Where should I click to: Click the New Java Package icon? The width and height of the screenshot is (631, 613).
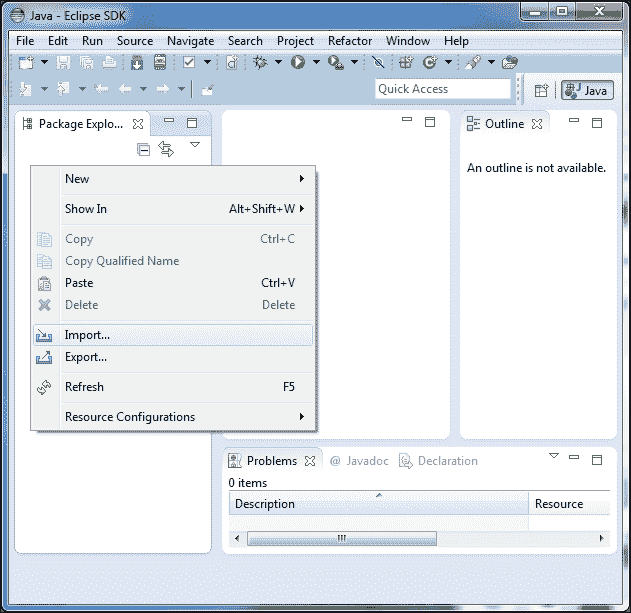click(x=406, y=62)
